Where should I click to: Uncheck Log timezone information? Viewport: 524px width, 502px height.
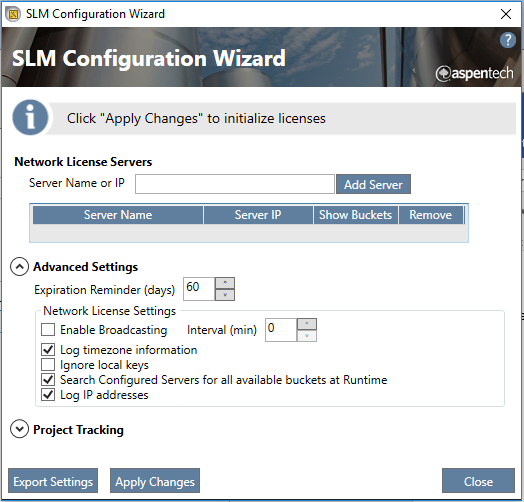tap(48, 350)
